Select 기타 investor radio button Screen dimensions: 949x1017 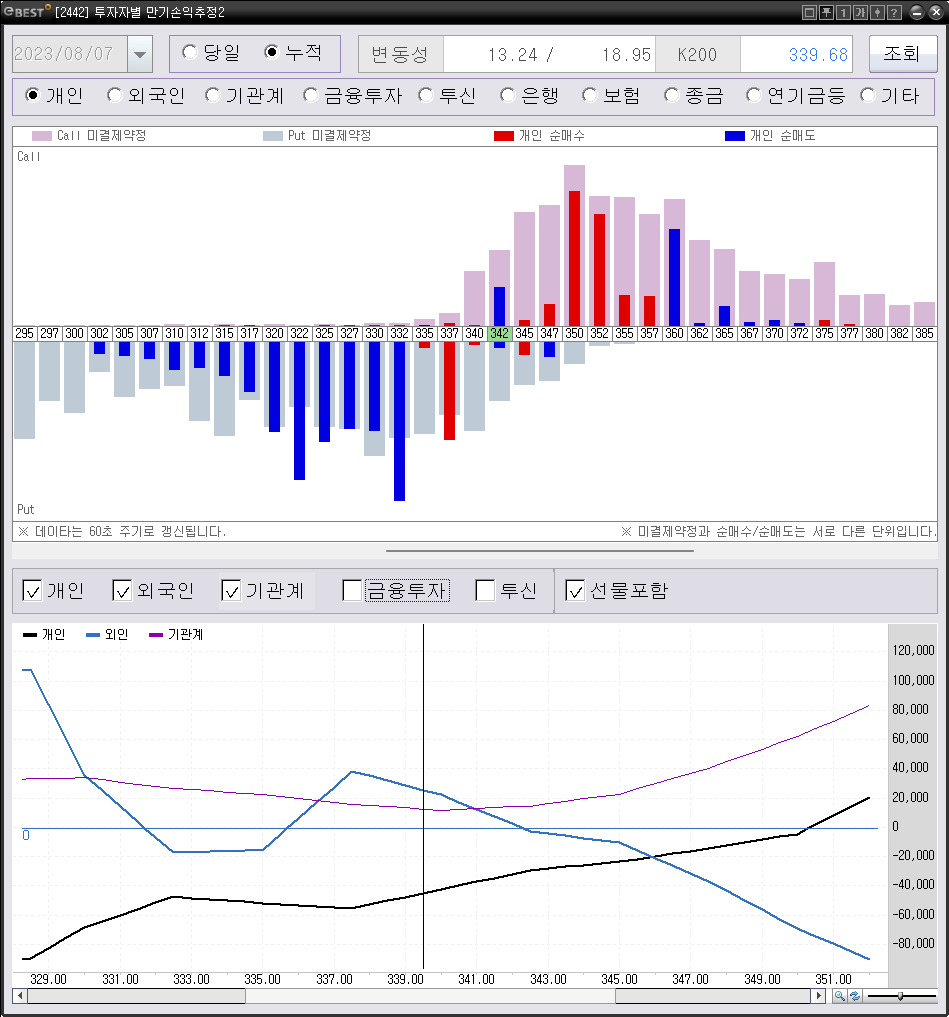(867, 95)
